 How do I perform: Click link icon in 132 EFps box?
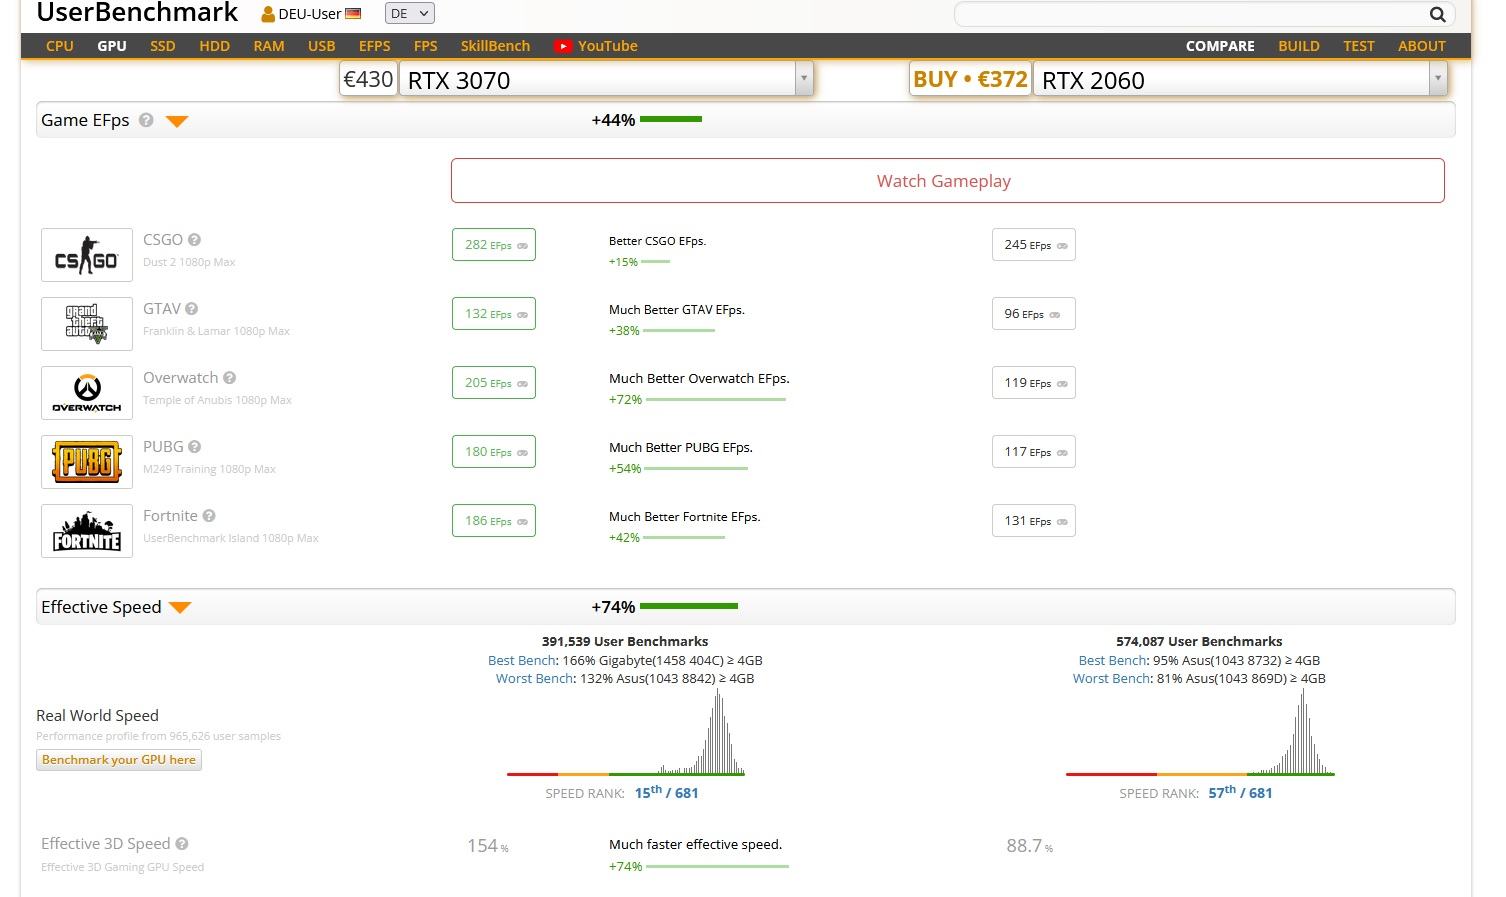[x=522, y=315]
